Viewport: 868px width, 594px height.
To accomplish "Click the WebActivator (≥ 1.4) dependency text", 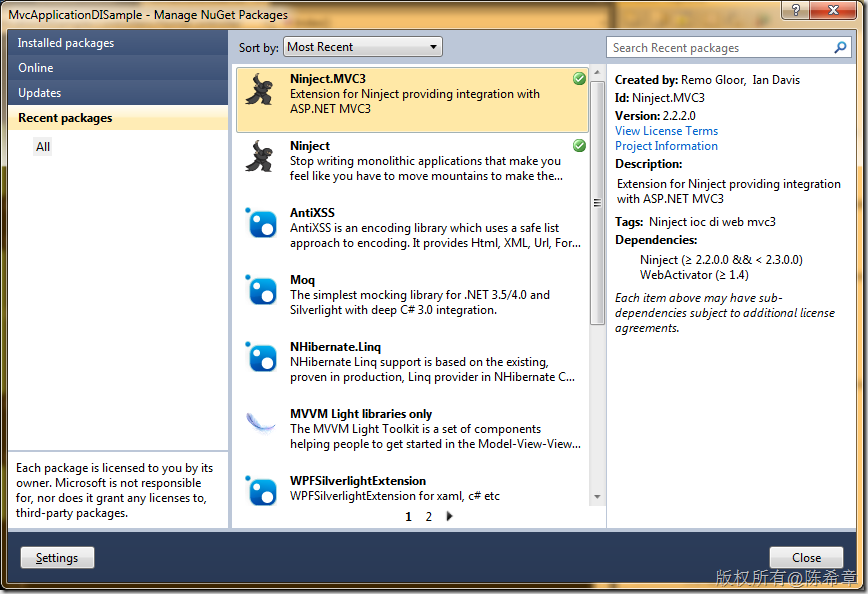I will [694, 275].
